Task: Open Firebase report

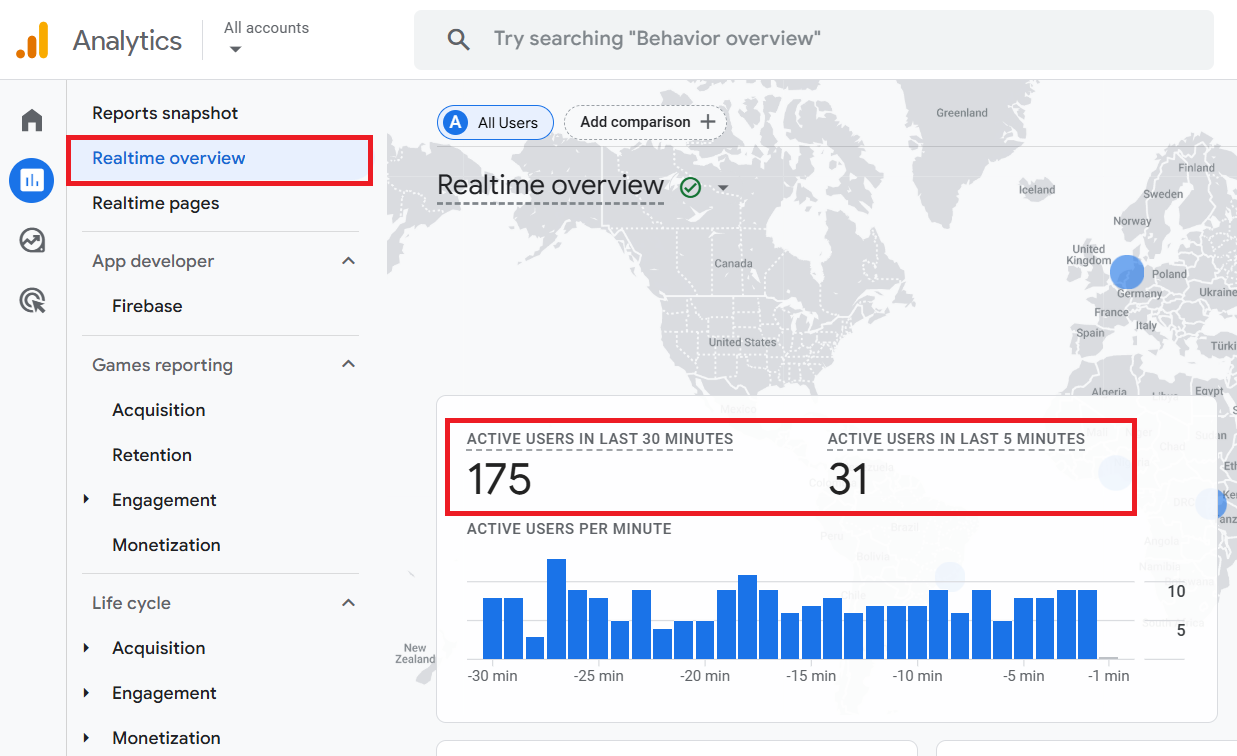Action: (x=147, y=306)
